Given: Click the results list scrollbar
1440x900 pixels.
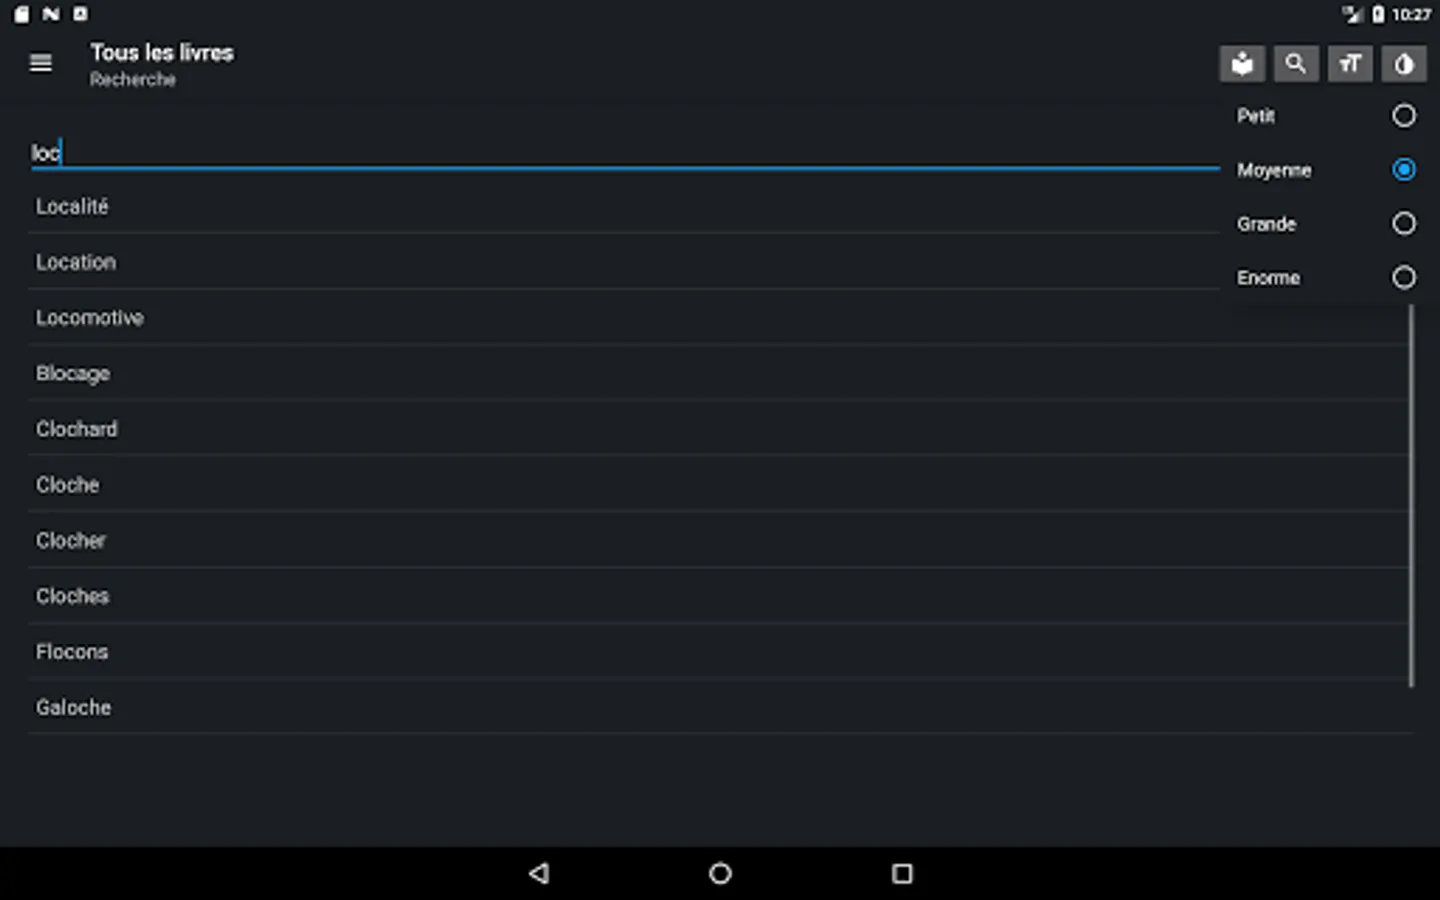Looking at the screenshot, I should coord(1411,496).
